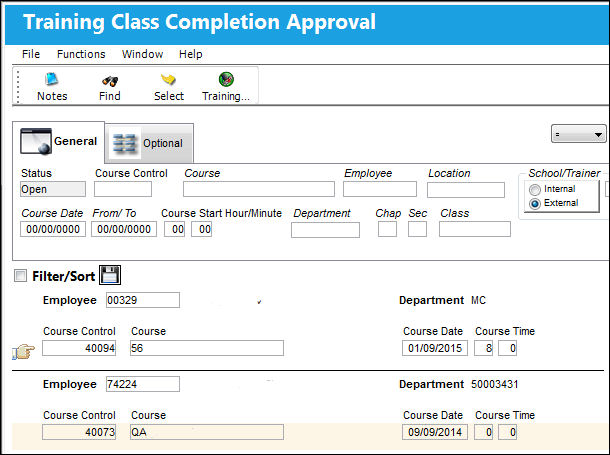Select the Internal radio button
This screenshot has height=455, width=610.
pos(535,189)
